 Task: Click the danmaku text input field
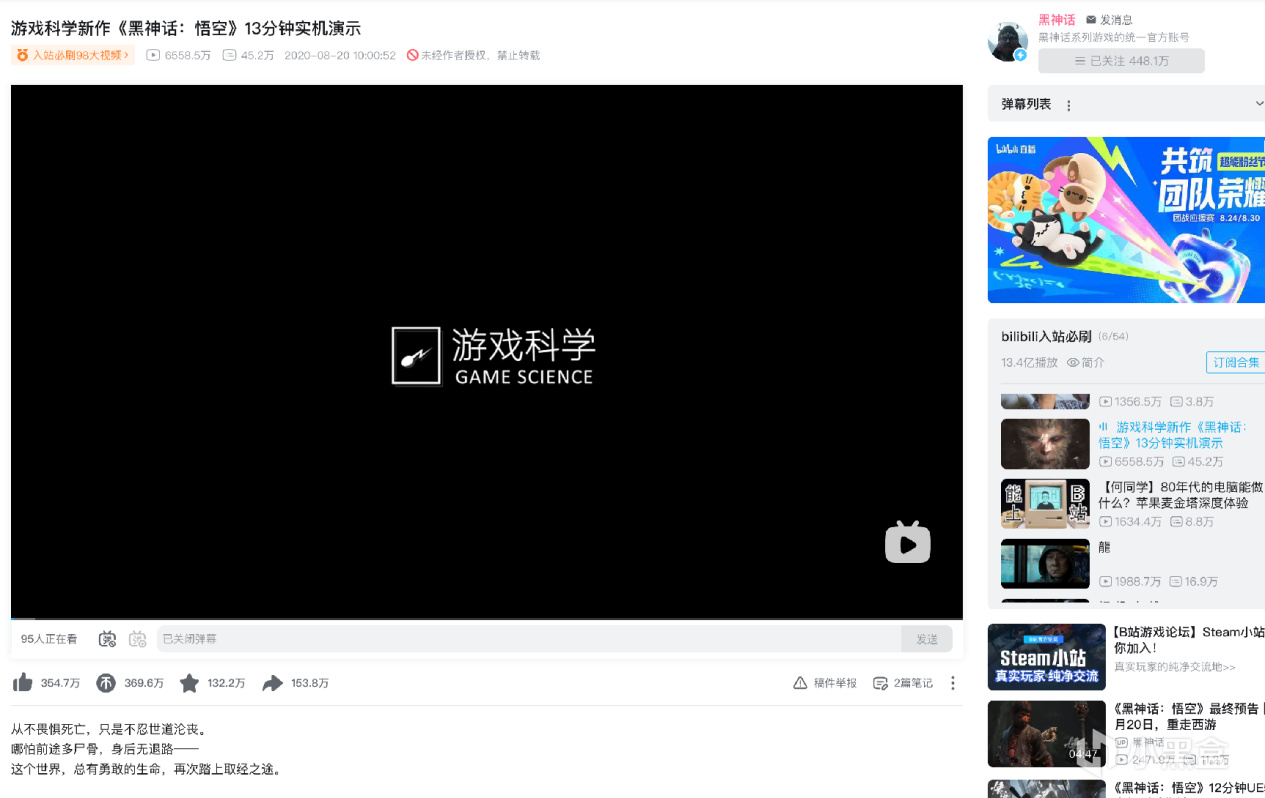(x=529, y=639)
